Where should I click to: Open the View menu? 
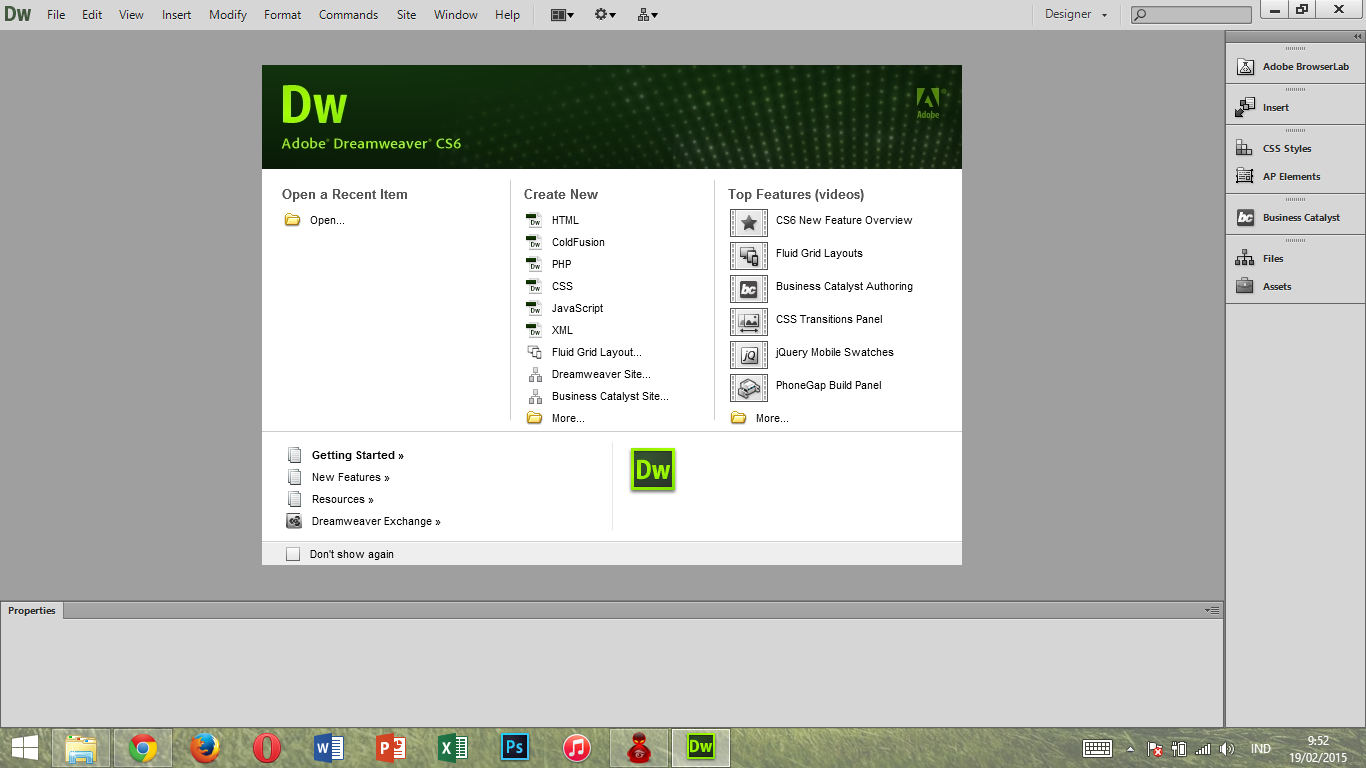[x=131, y=15]
